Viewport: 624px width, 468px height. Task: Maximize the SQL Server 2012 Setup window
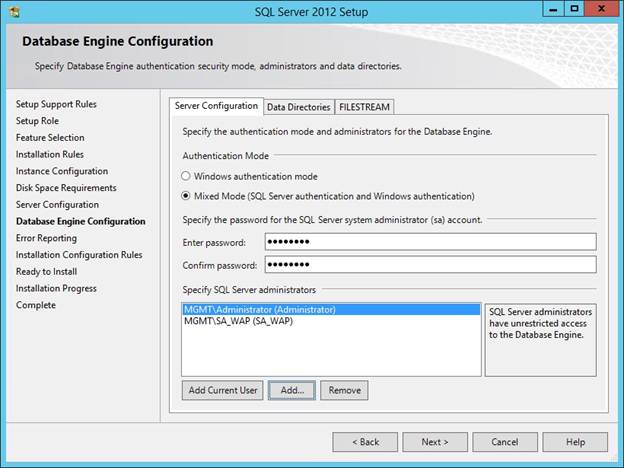tap(574, 10)
